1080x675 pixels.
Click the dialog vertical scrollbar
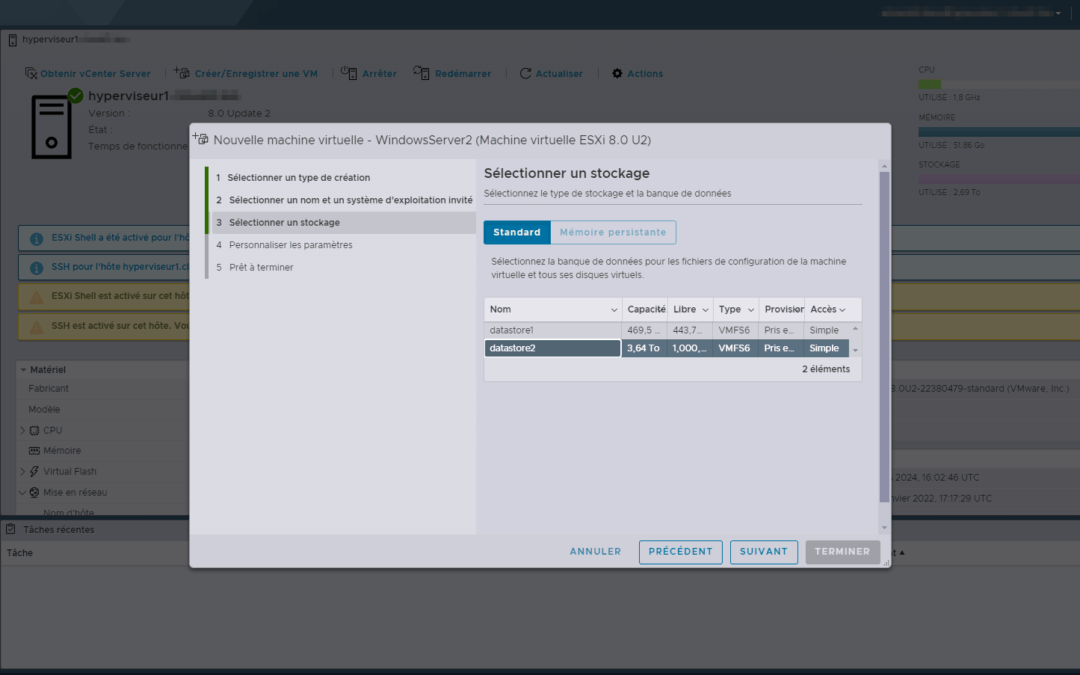point(884,338)
